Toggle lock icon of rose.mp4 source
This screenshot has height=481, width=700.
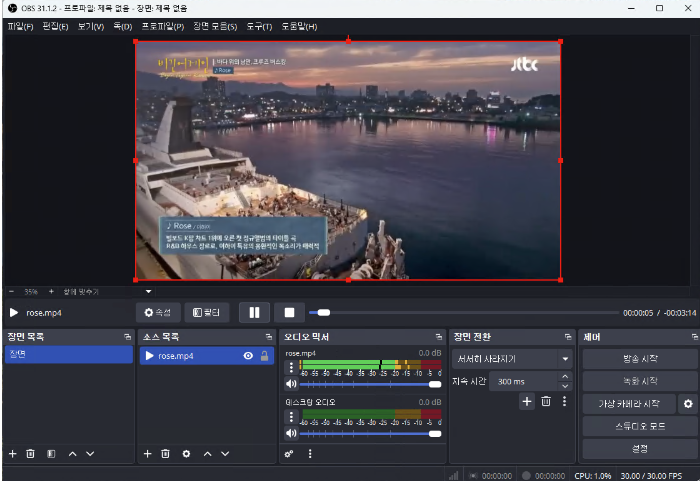[264, 356]
